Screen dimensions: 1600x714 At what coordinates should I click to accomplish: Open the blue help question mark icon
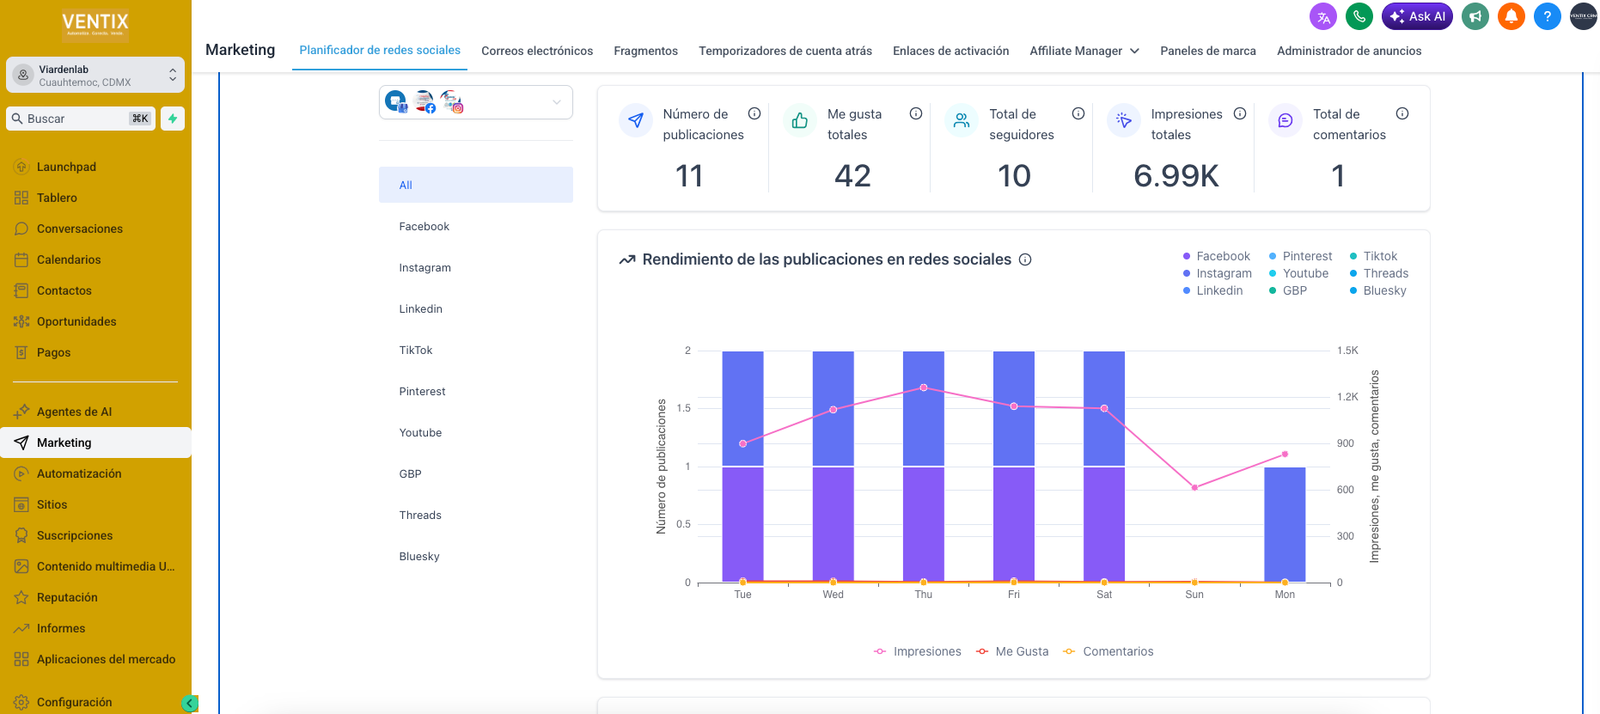pyautogui.click(x=1547, y=16)
